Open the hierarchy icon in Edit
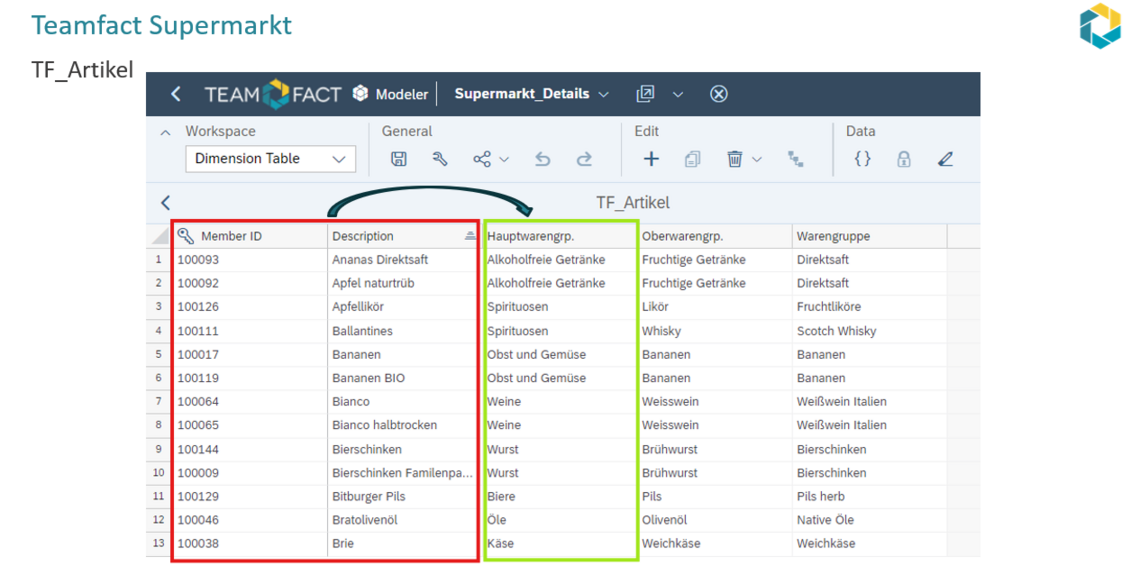This screenshot has height=584, width=1140. pyautogui.click(x=795, y=159)
